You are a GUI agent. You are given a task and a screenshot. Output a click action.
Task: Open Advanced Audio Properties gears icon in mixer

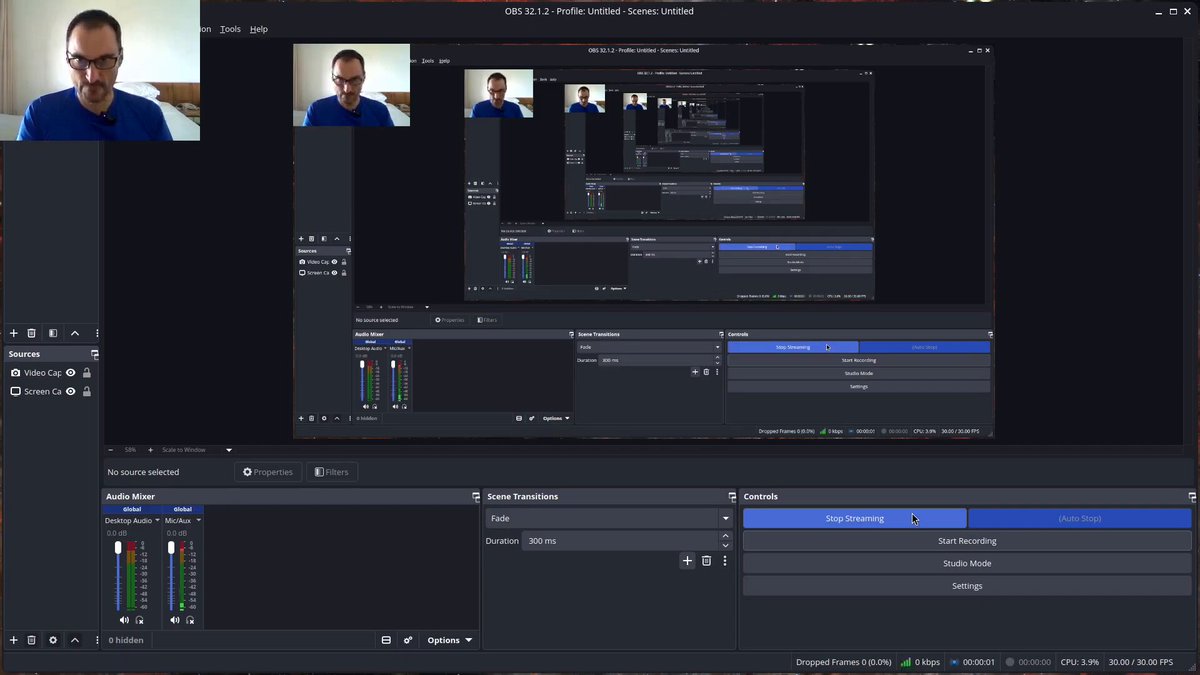[408, 640]
